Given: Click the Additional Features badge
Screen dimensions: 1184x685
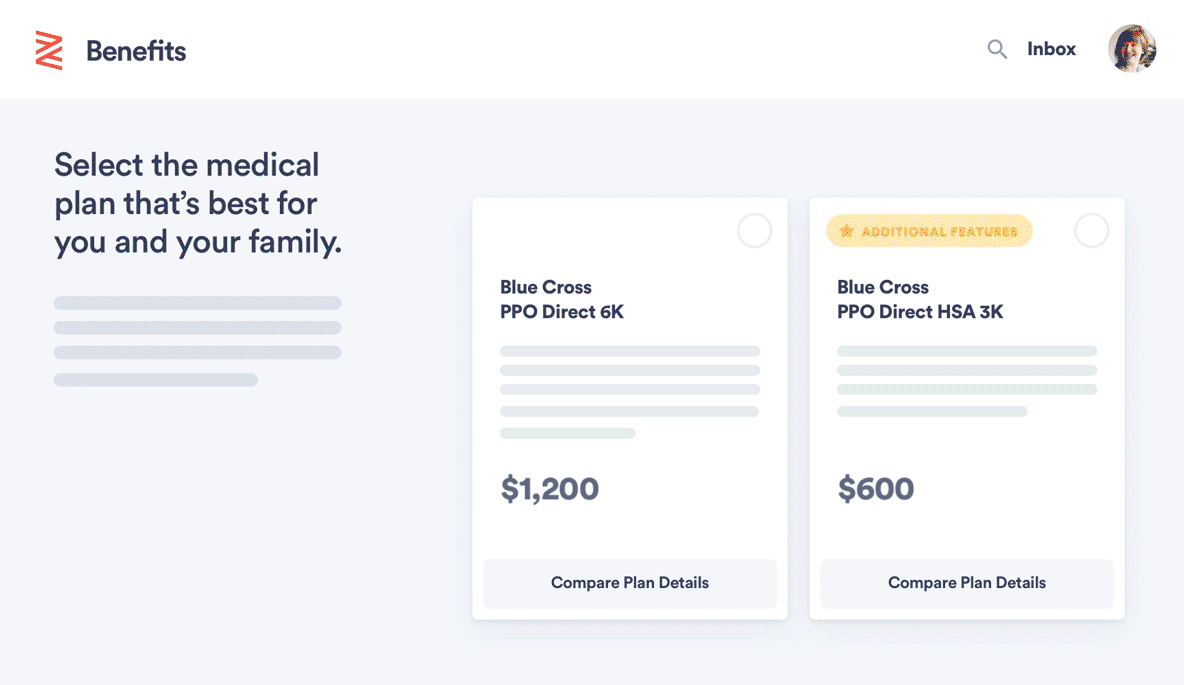Looking at the screenshot, I should (929, 231).
